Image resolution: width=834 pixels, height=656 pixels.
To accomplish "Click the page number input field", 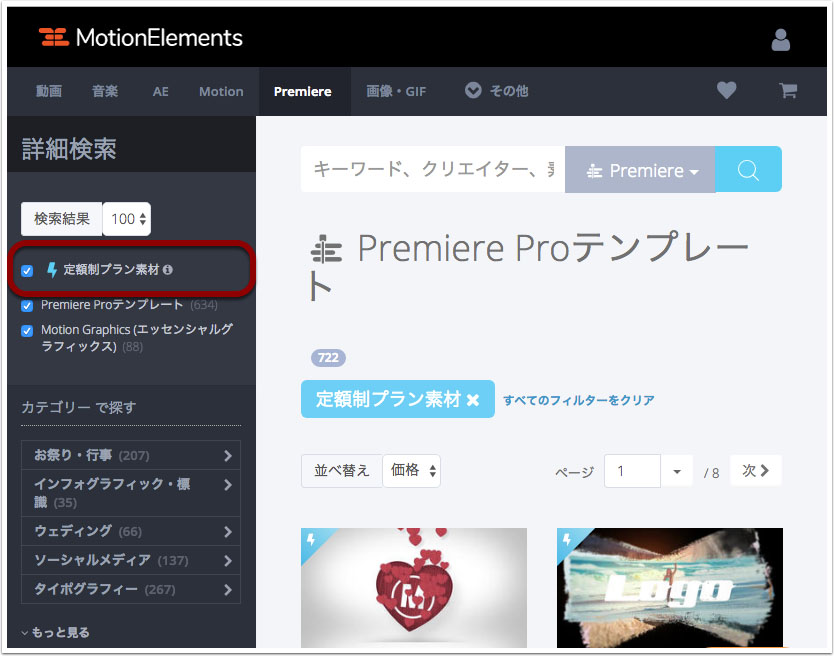I will [632, 471].
